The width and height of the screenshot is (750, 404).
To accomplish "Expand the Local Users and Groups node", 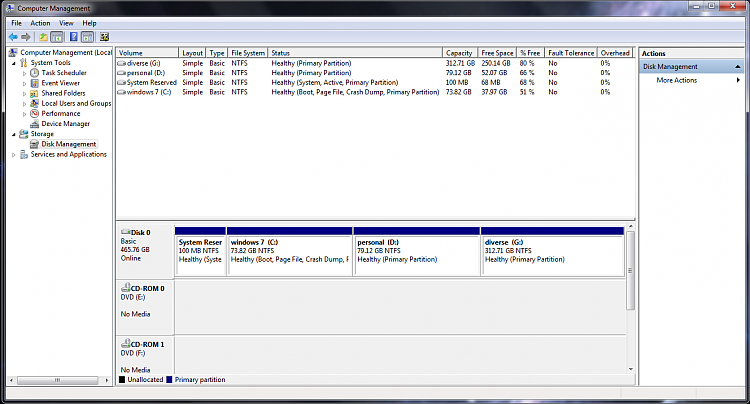I will click(24, 104).
